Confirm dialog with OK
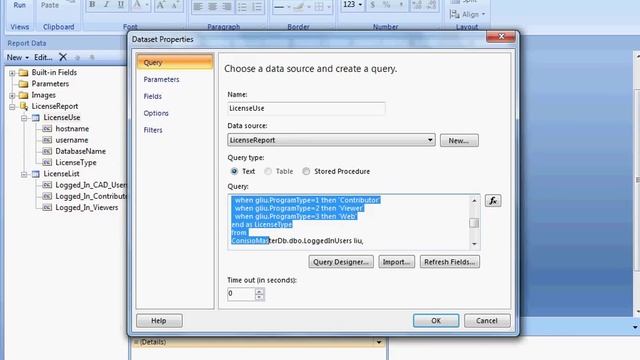 coord(436,321)
